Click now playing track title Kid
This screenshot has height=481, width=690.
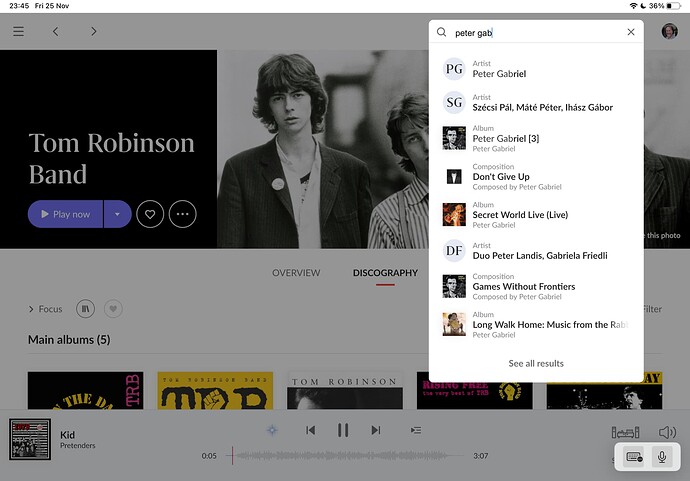coord(67,435)
